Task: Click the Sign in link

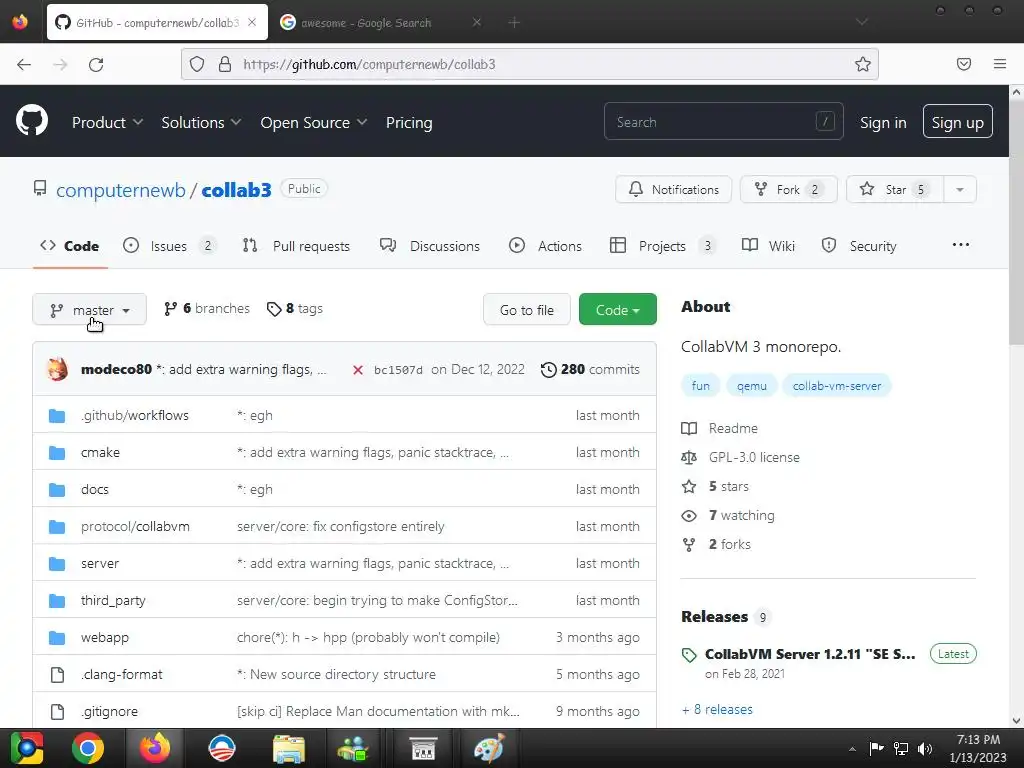Action: (883, 122)
